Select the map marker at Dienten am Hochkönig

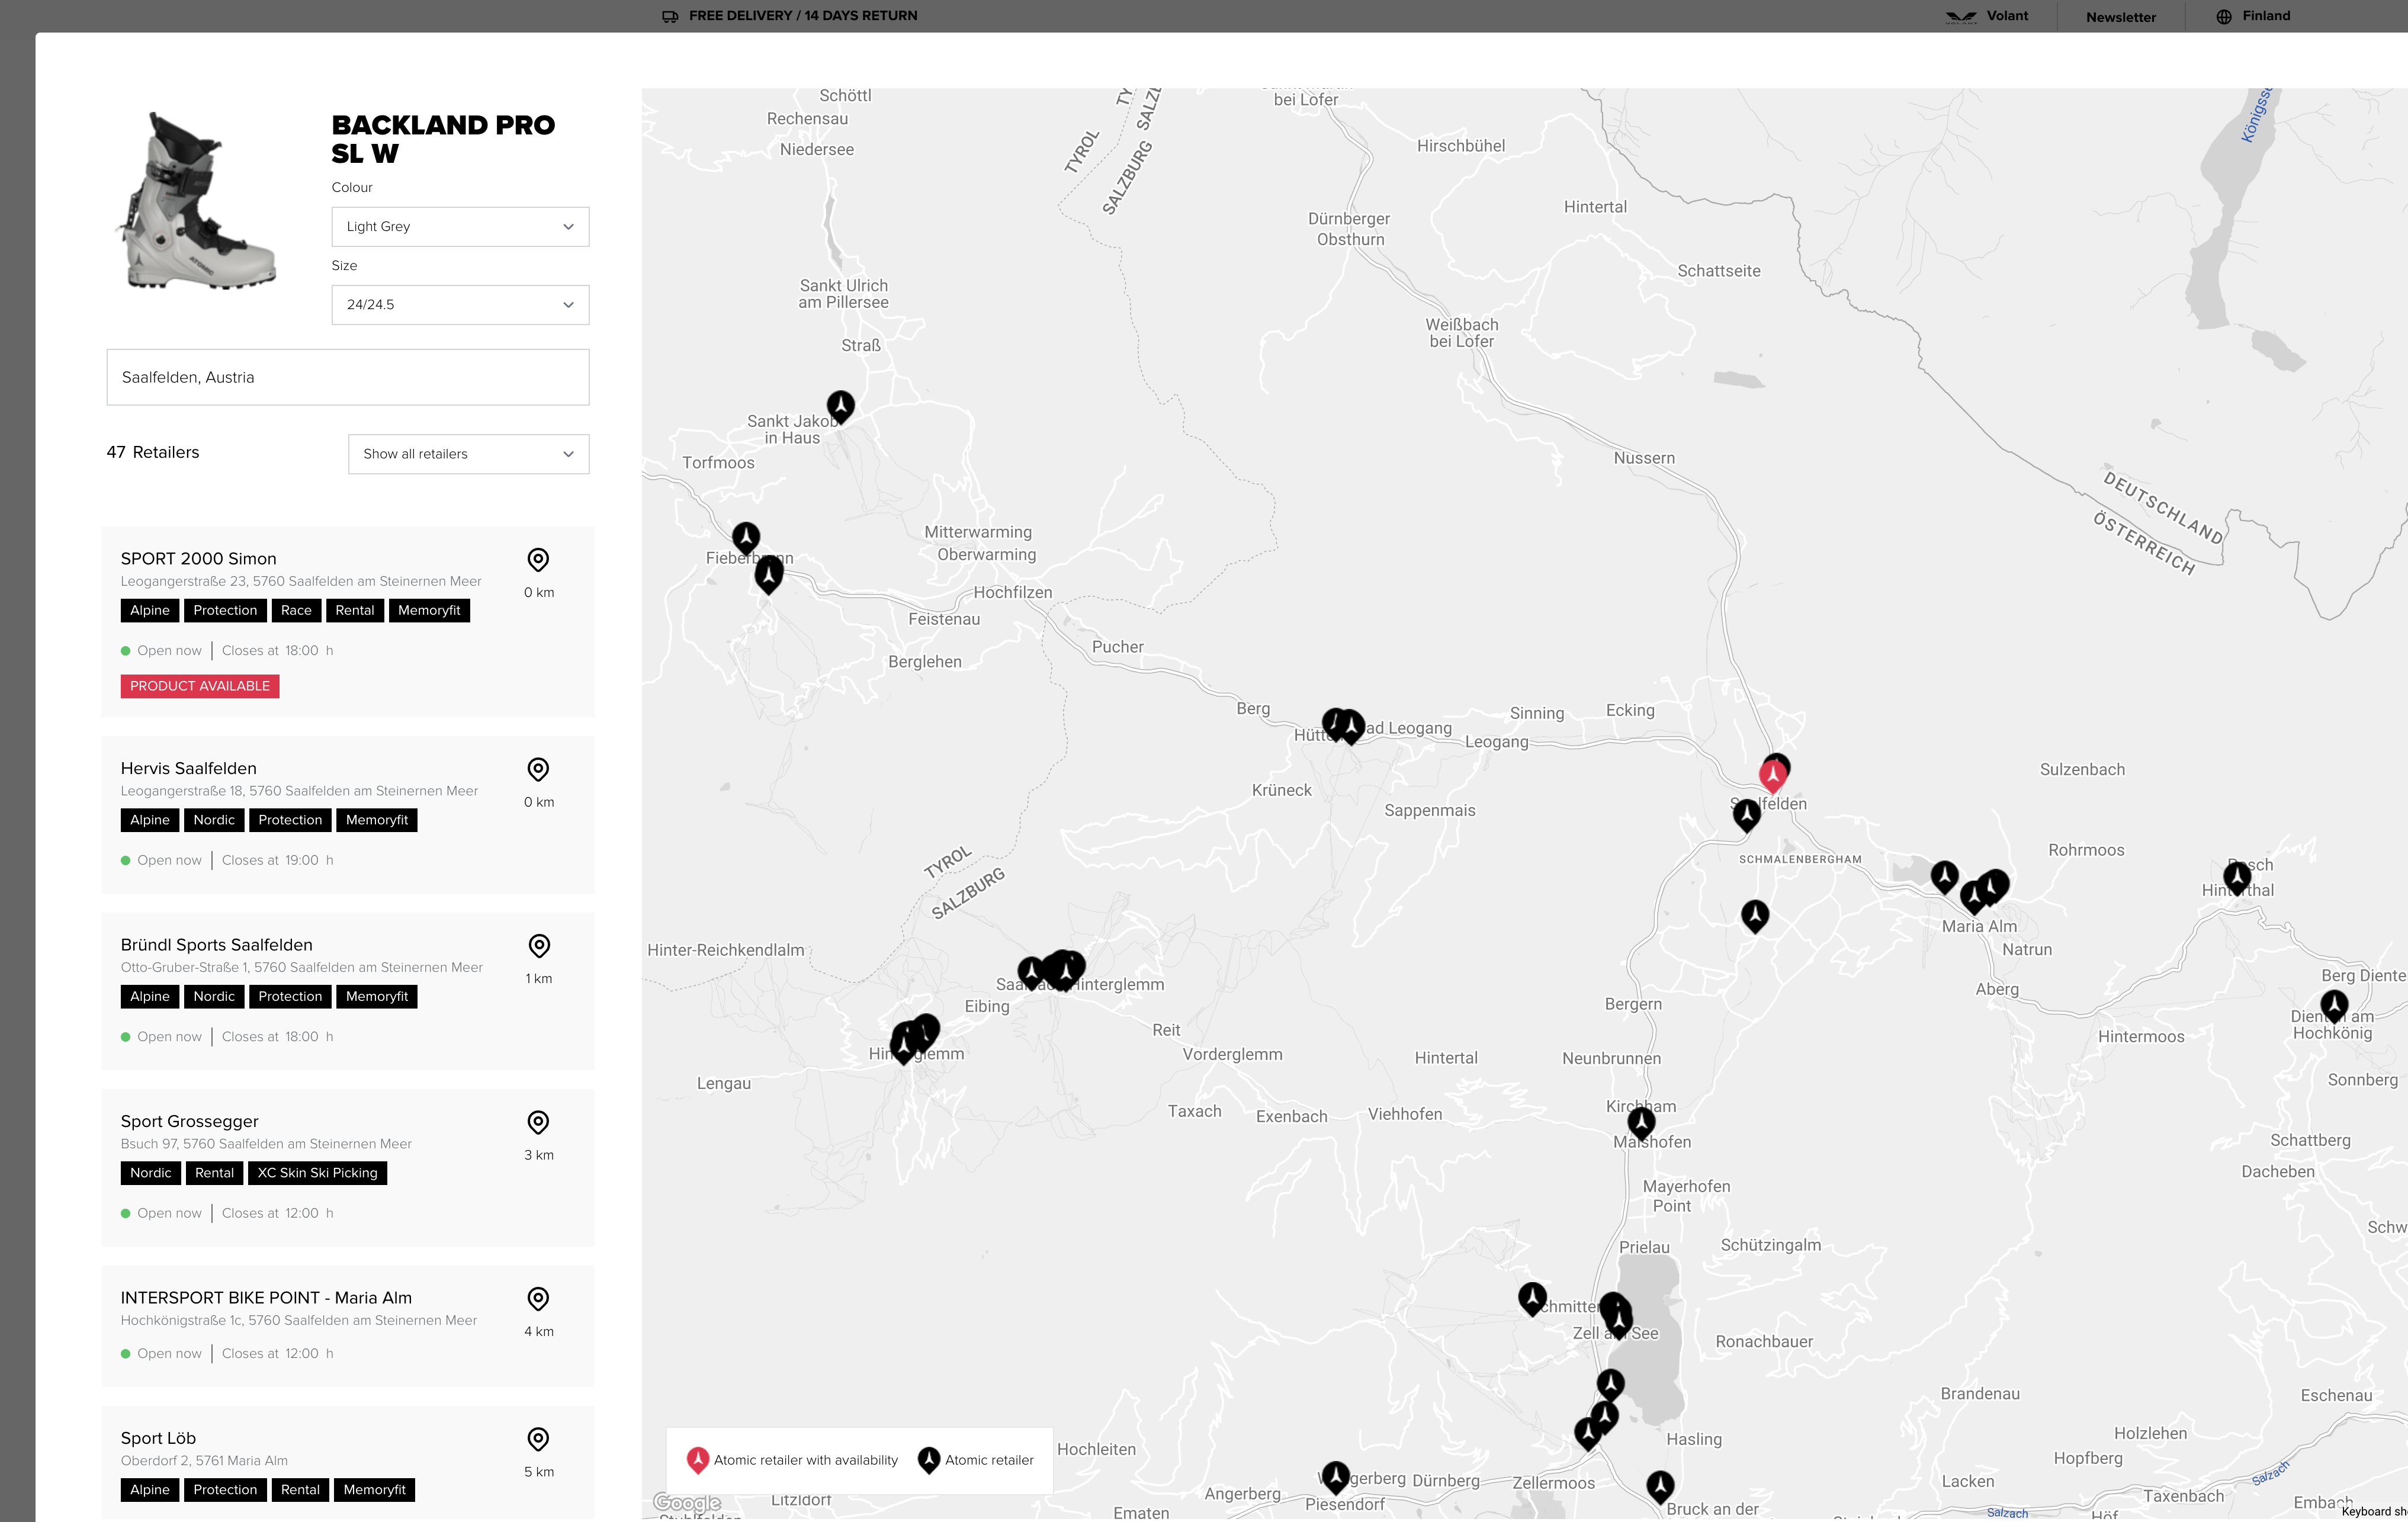pyautogui.click(x=2334, y=1005)
